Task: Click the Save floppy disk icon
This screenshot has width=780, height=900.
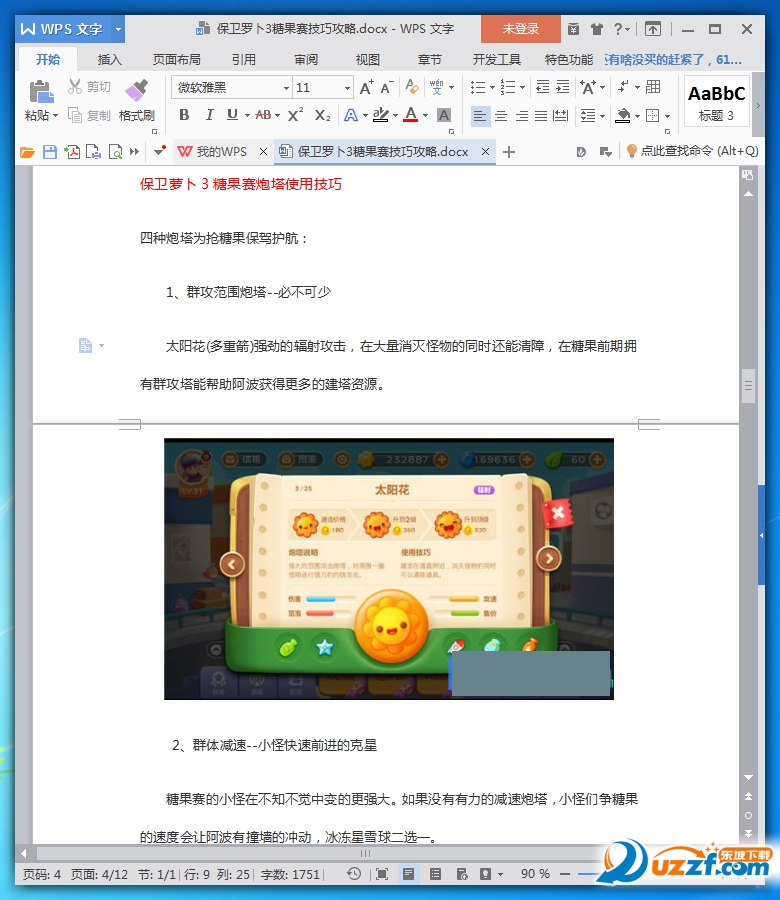Action: (x=50, y=152)
